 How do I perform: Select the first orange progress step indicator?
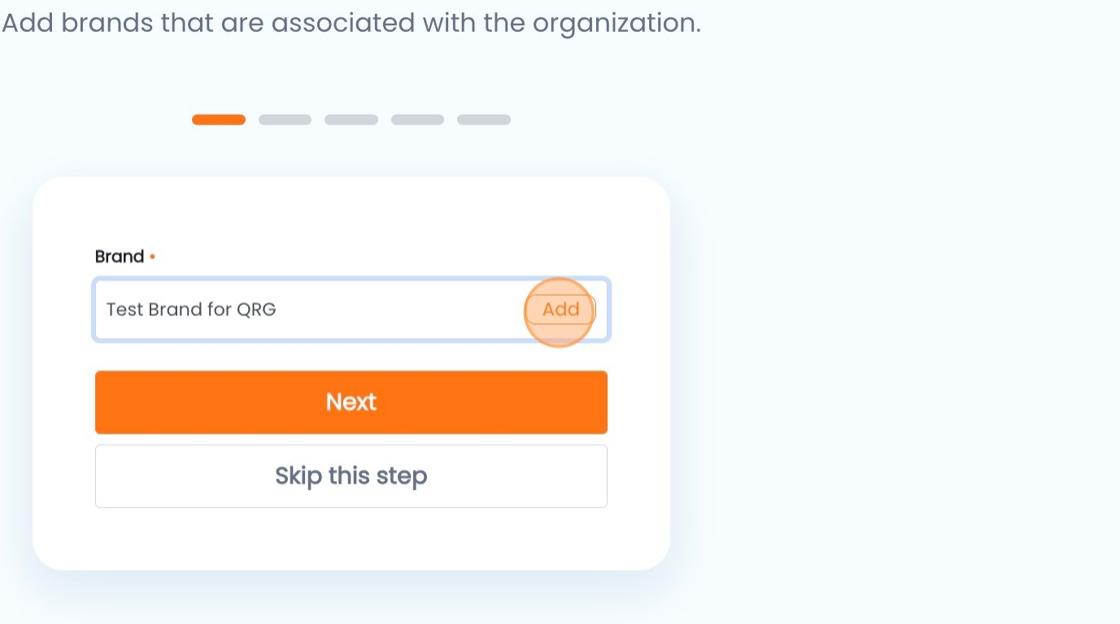point(219,119)
